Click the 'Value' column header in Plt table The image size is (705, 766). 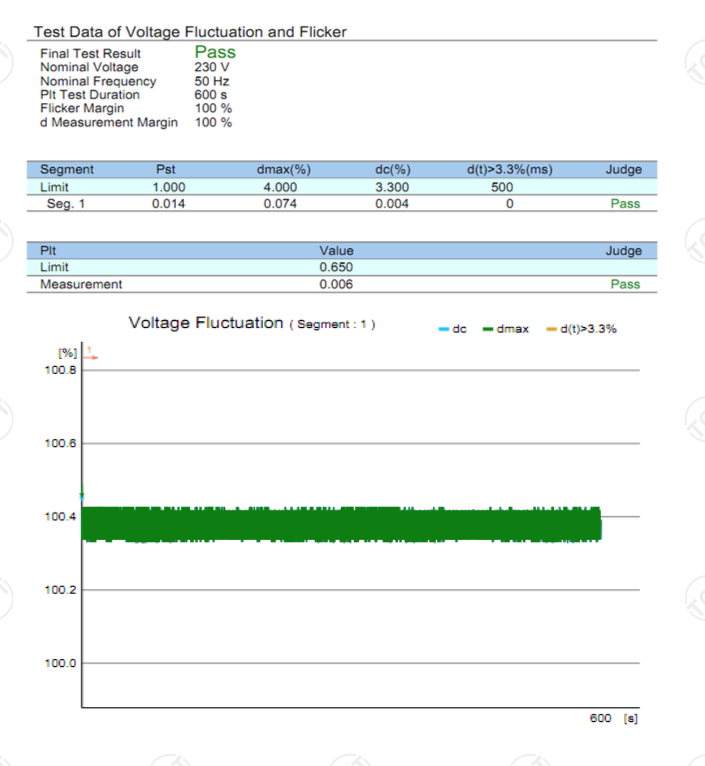337,251
